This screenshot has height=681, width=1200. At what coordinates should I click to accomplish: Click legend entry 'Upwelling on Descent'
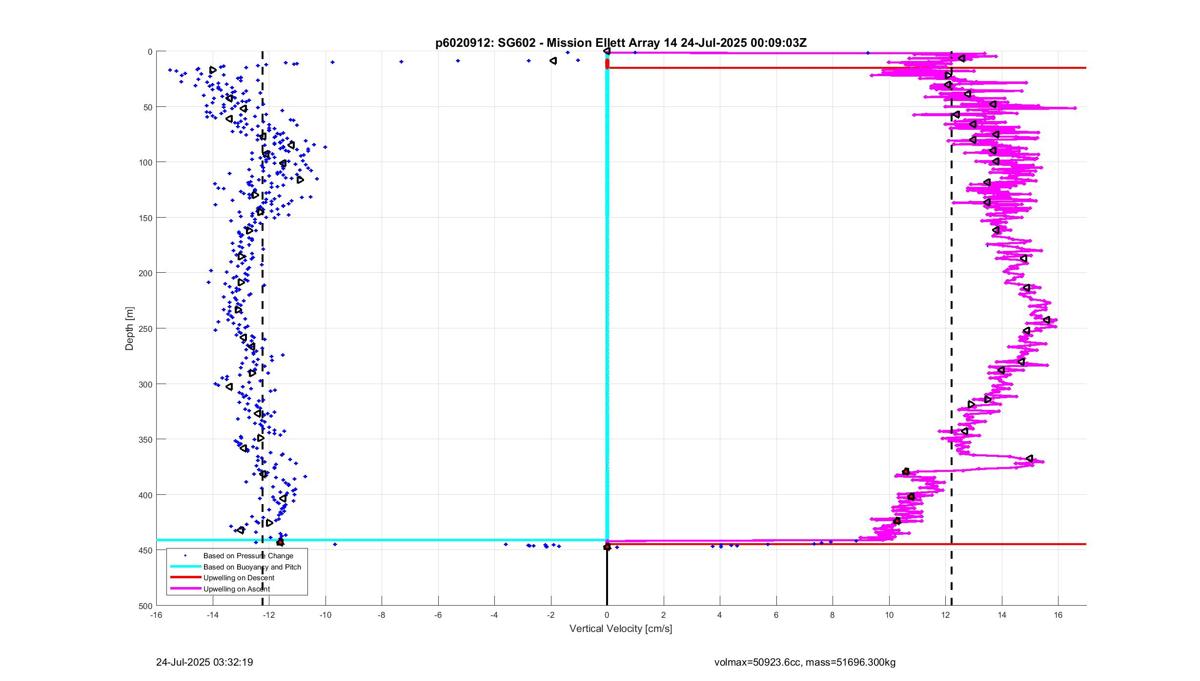[x=240, y=578]
